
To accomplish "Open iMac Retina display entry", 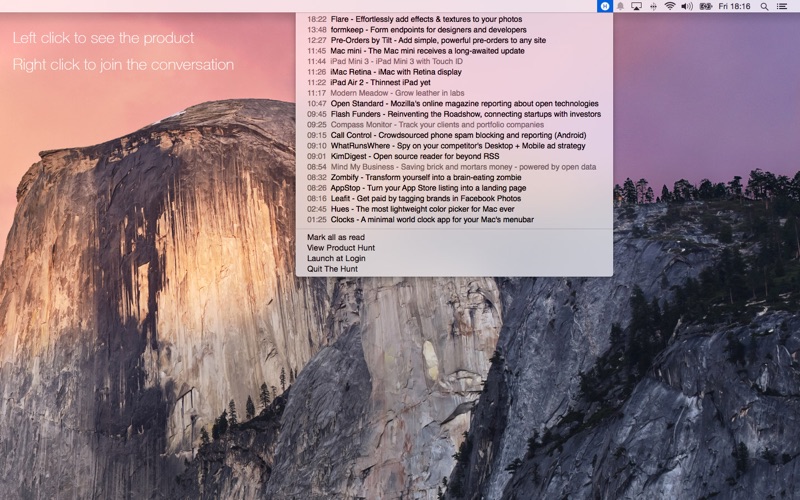I will click(454, 72).
